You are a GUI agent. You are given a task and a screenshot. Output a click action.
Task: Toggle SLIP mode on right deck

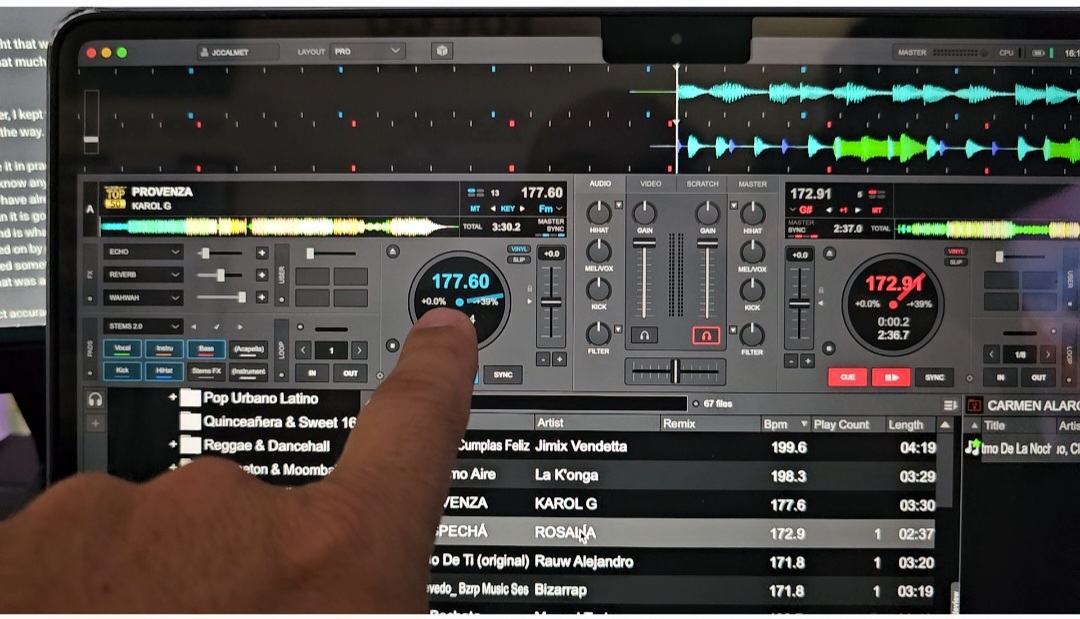pyautogui.click(x=956, y=262)
